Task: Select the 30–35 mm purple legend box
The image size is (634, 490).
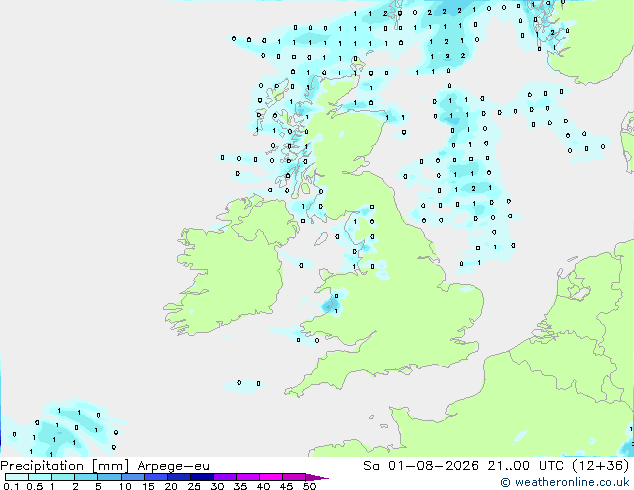Action: pos(225,477)
